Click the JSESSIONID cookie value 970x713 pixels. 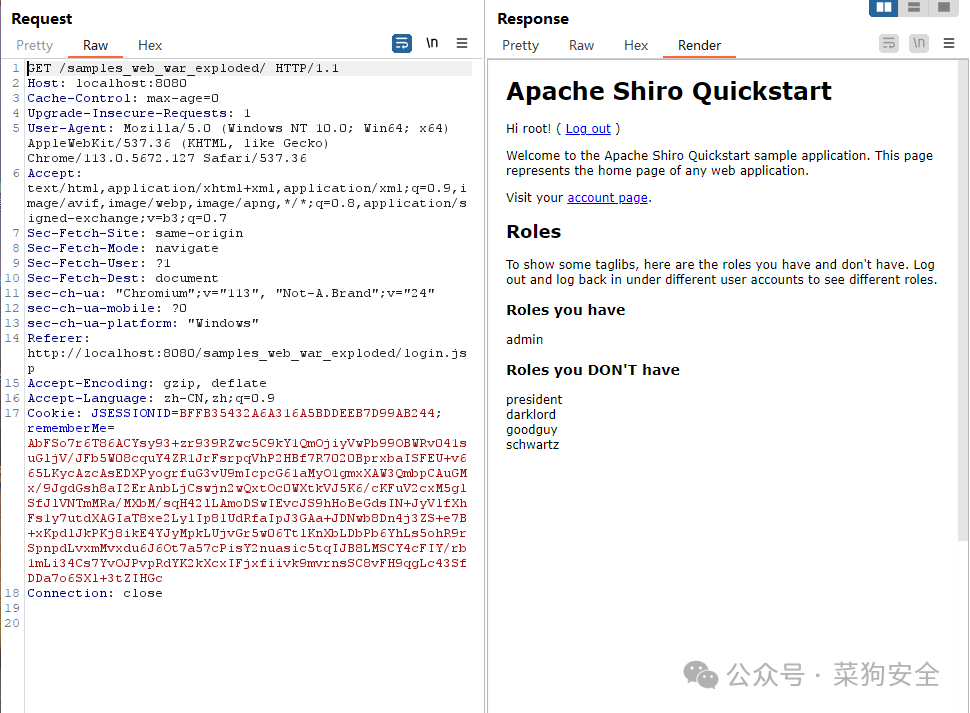click(x=307, y=413)
